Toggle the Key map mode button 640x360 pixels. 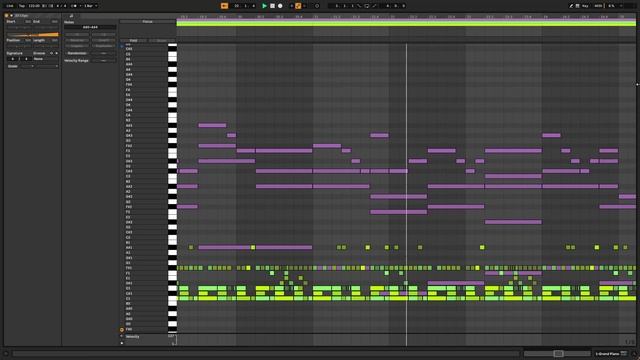[x=585, y=6]
